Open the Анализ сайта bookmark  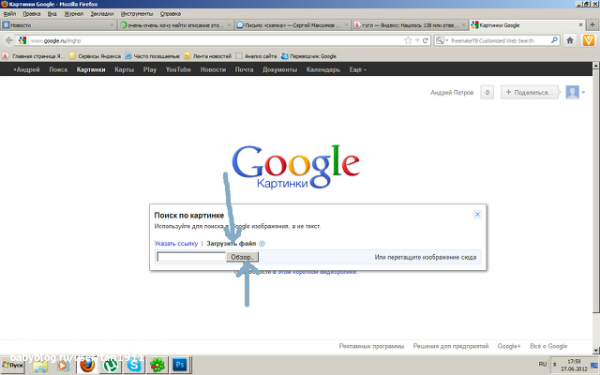tap(256, 56)
